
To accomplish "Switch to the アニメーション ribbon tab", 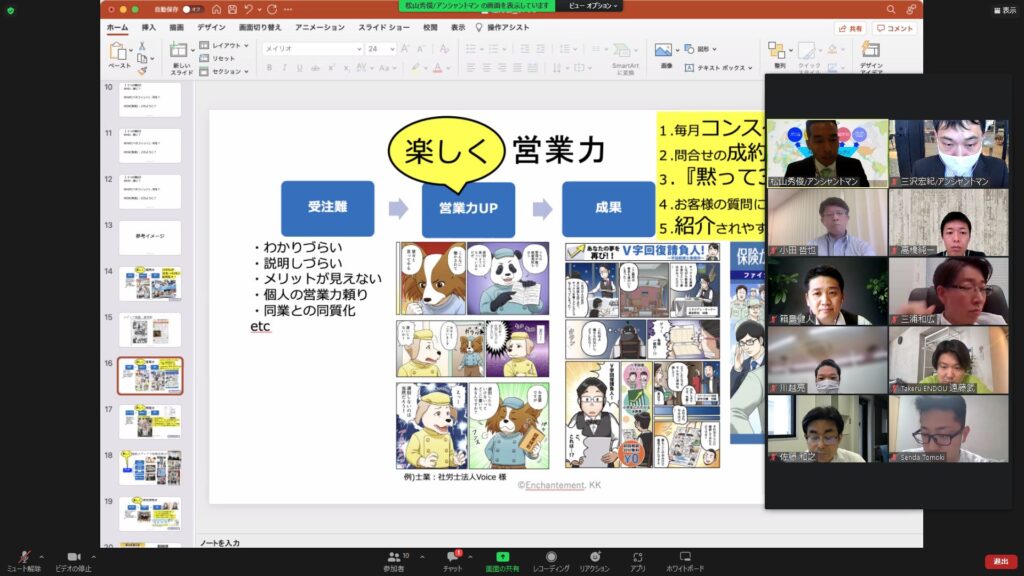I will point(320,27).
